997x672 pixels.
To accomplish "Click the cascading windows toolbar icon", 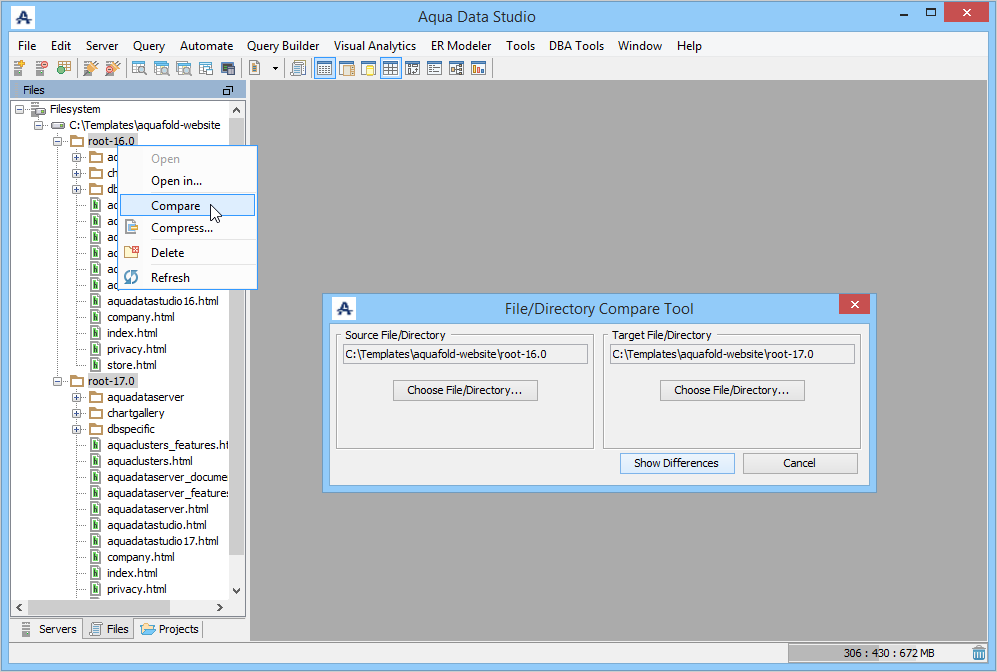I will [x=206, y=68].
